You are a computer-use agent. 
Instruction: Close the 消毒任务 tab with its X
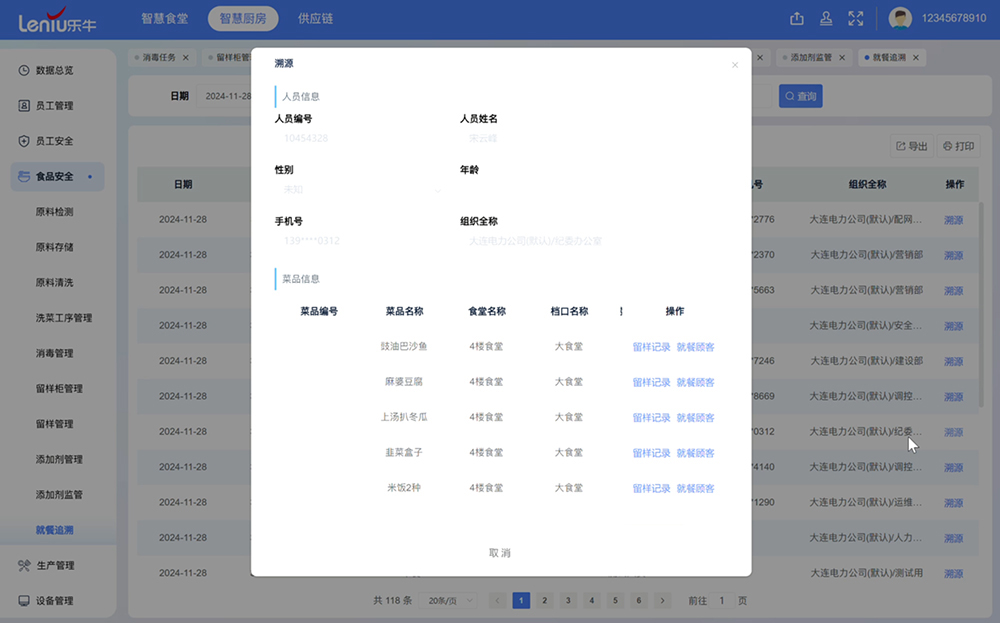point(185,58)
